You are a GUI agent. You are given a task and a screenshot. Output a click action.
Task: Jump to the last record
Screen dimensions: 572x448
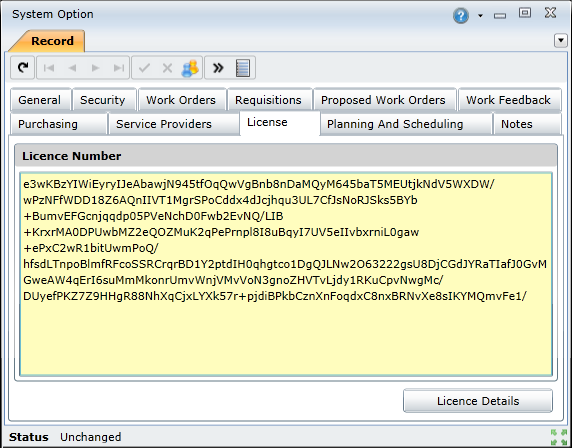click(x=119, y=68)
